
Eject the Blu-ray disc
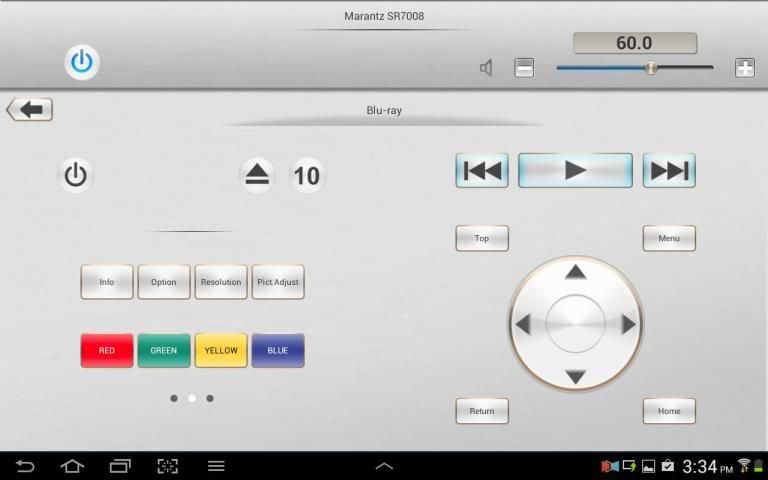click(258, 176)
